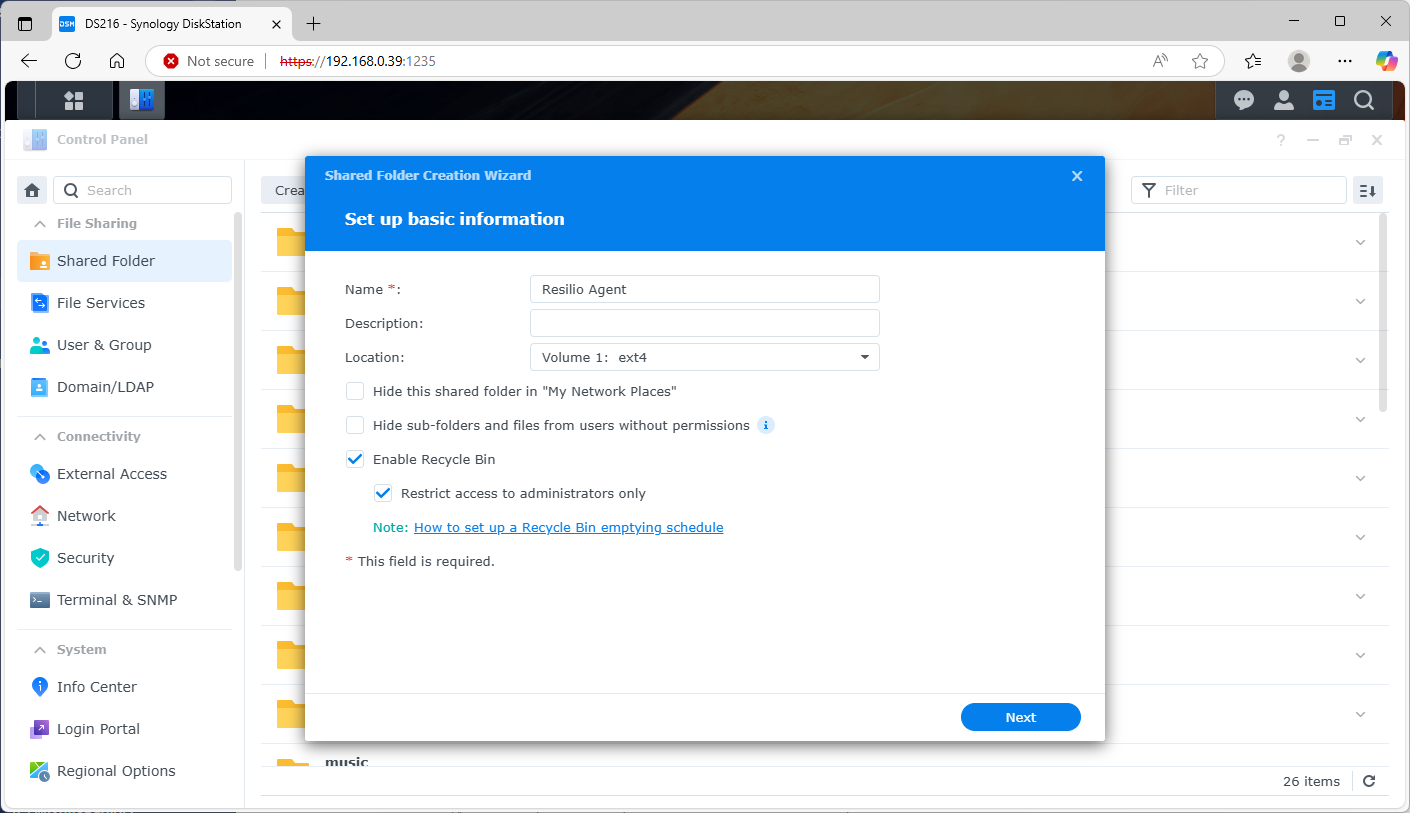Select Shared Folder in the sidebar

[x=105, y=260]
